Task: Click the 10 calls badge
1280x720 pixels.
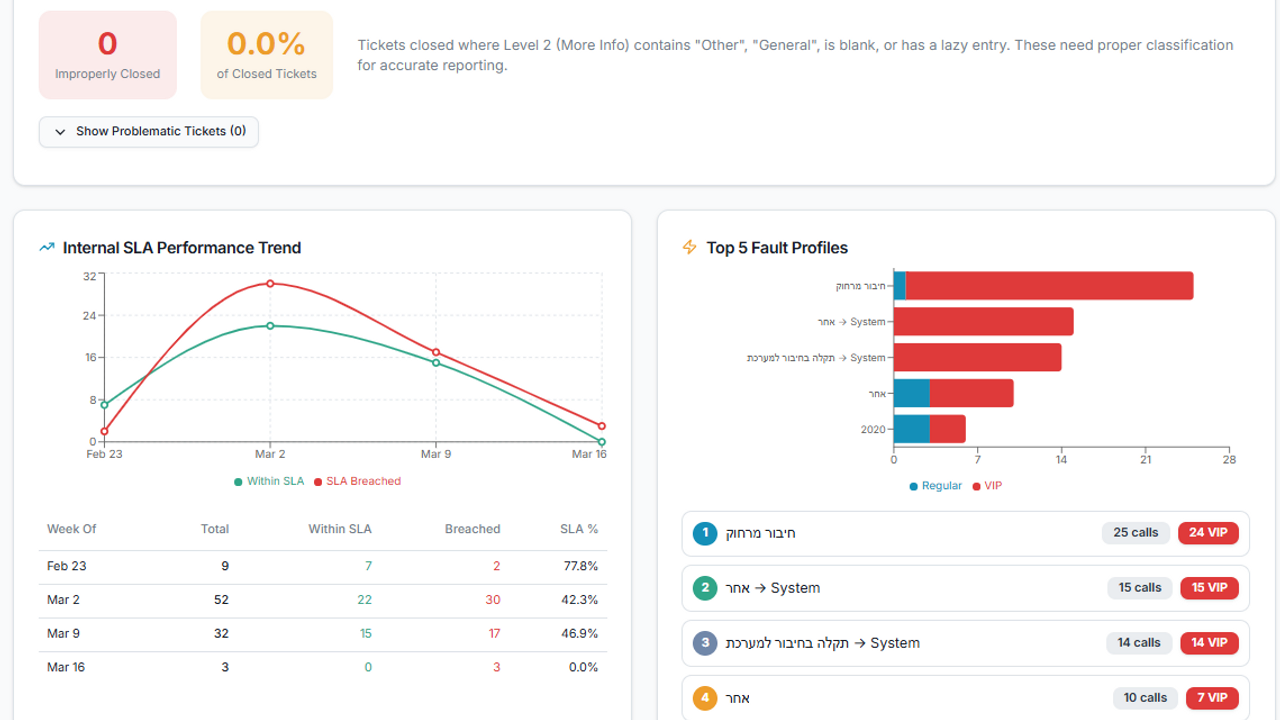Action: (x=1145, y=698)
